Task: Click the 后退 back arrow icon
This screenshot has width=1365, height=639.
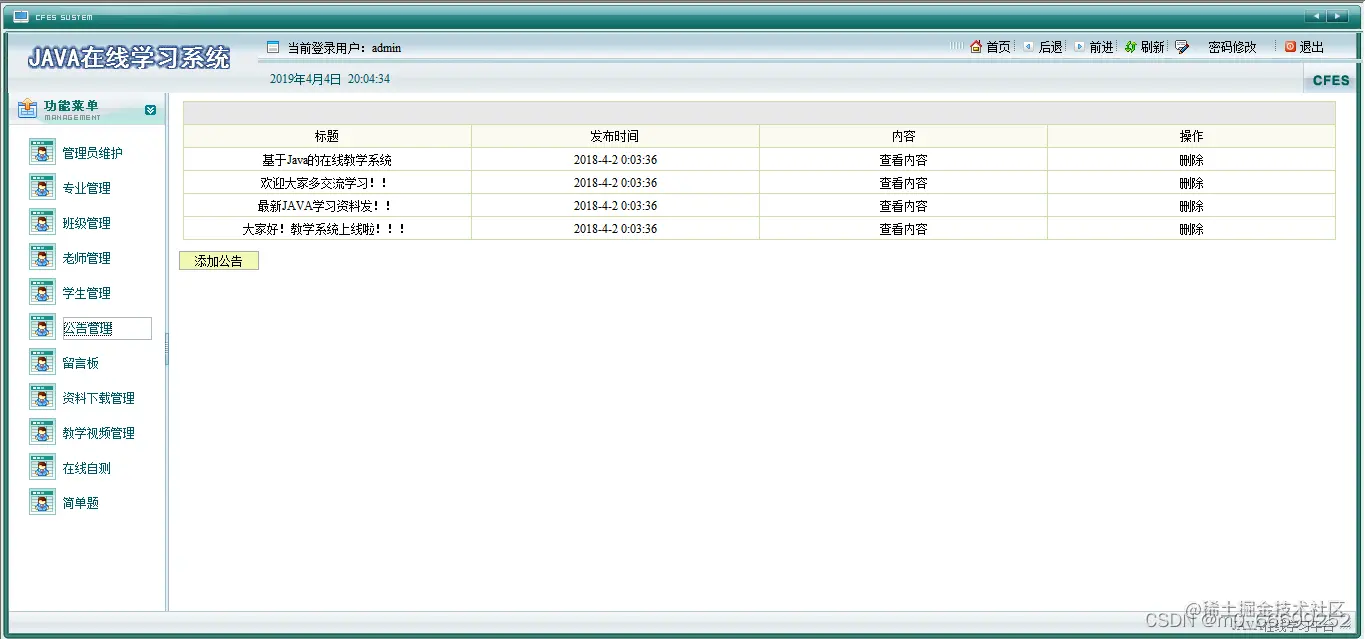Action: click(1028, 46)
